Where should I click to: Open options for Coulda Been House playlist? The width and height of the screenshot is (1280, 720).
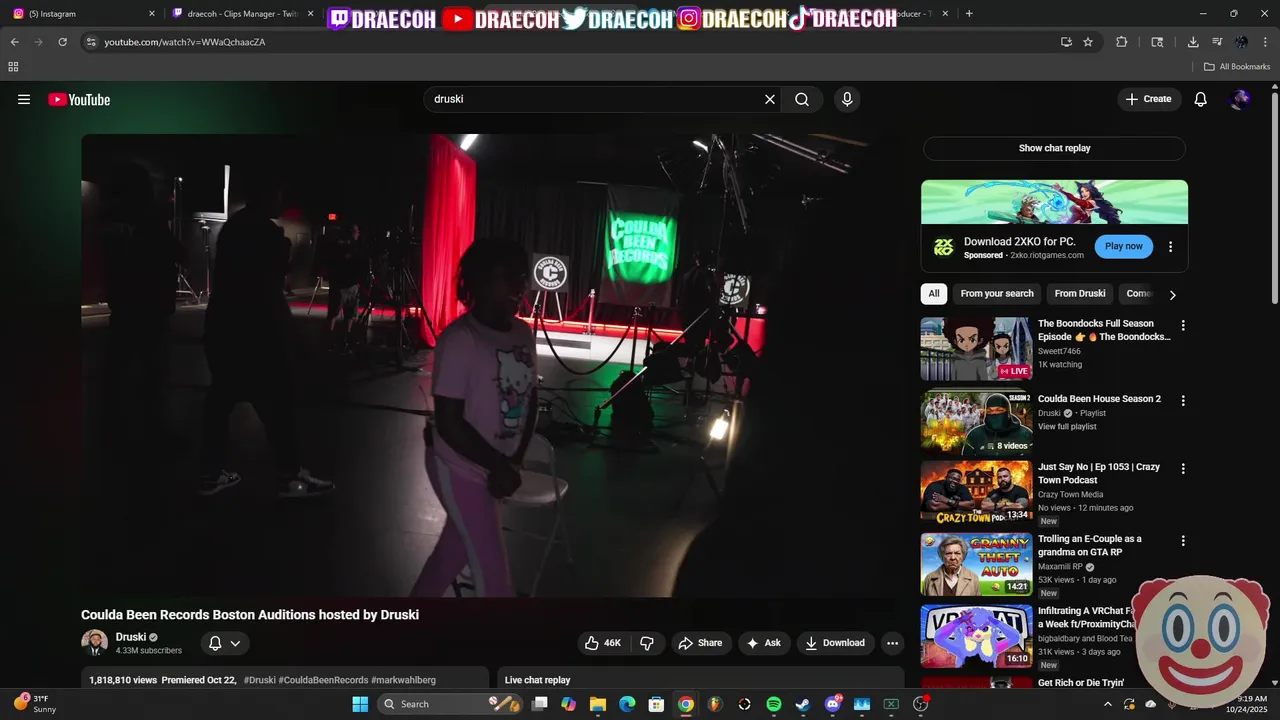tap(1183, 400)
